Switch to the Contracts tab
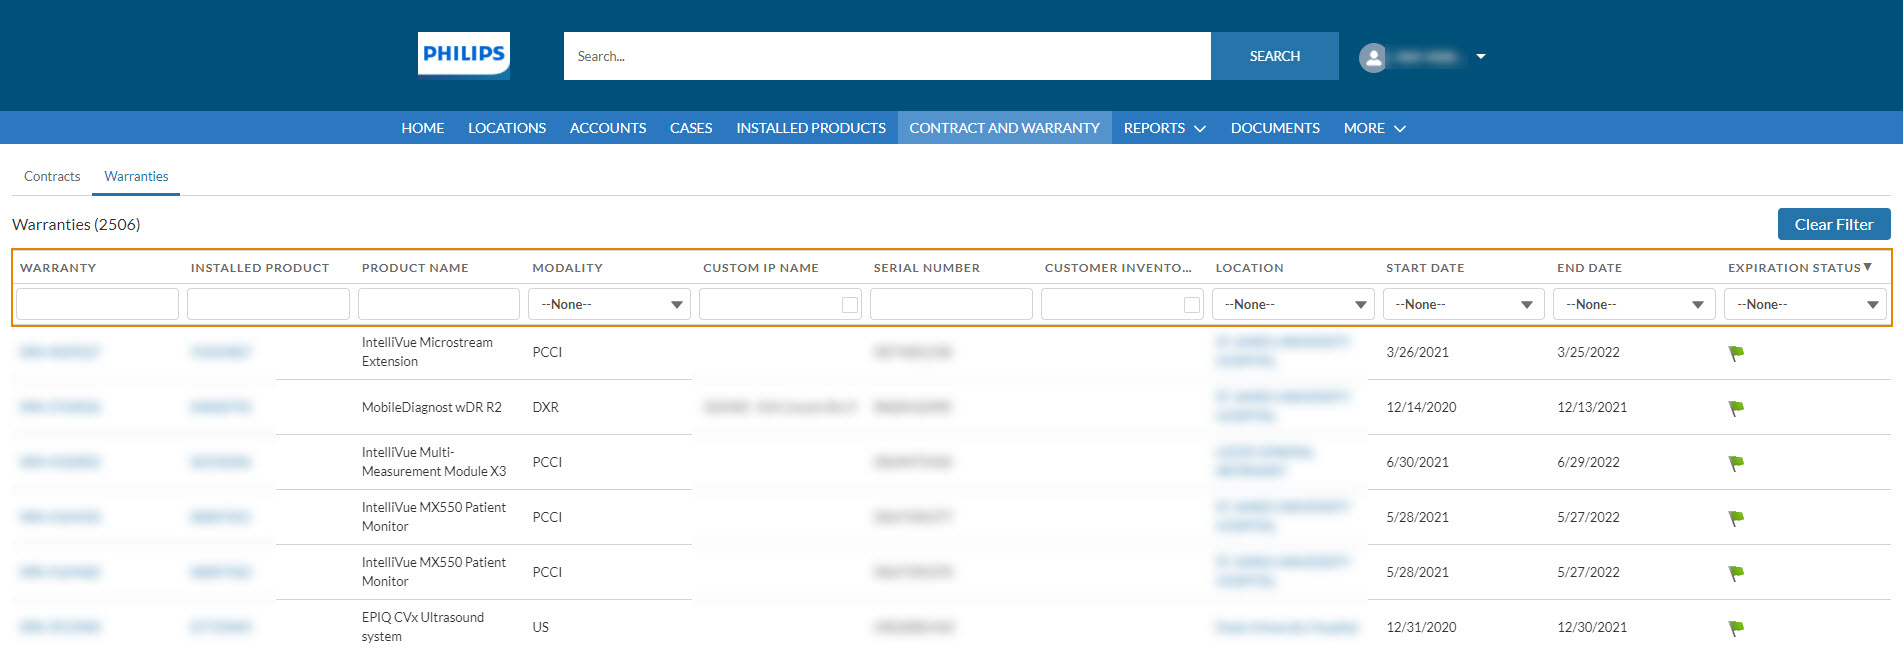 tap(52, 176)
